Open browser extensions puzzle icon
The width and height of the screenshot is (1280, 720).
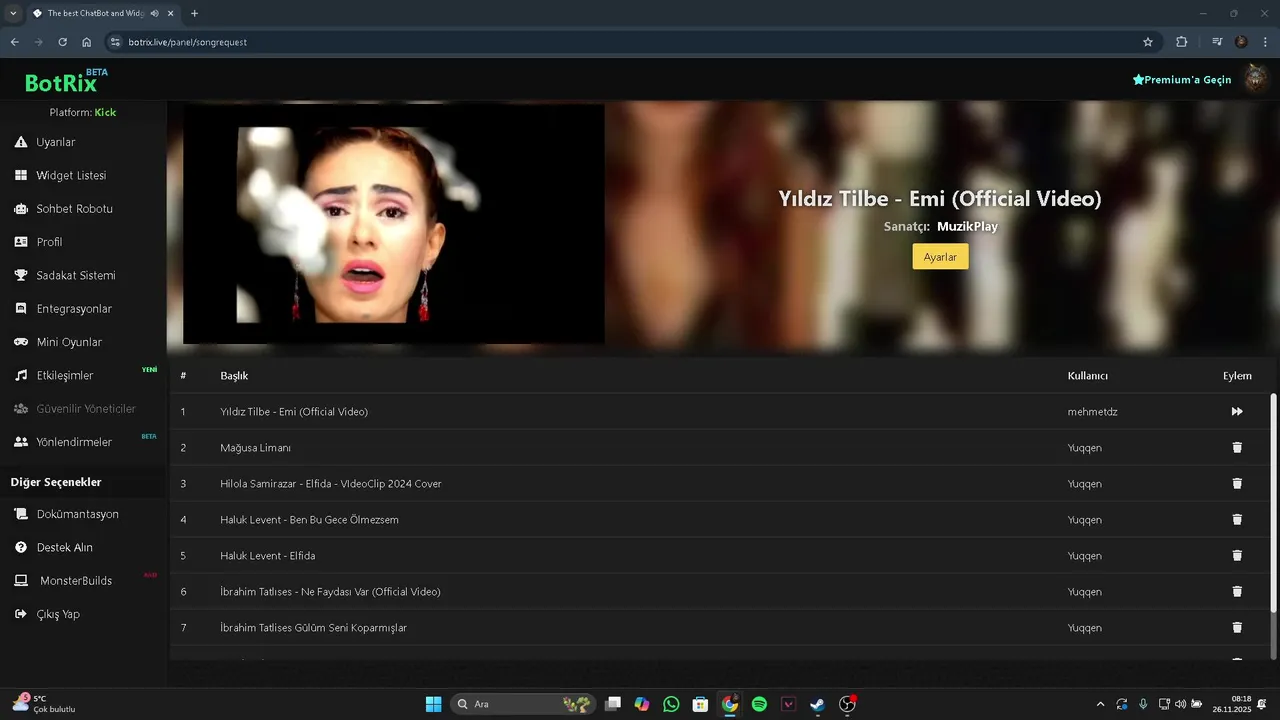pyautogui.click(x=1182, y=42)
